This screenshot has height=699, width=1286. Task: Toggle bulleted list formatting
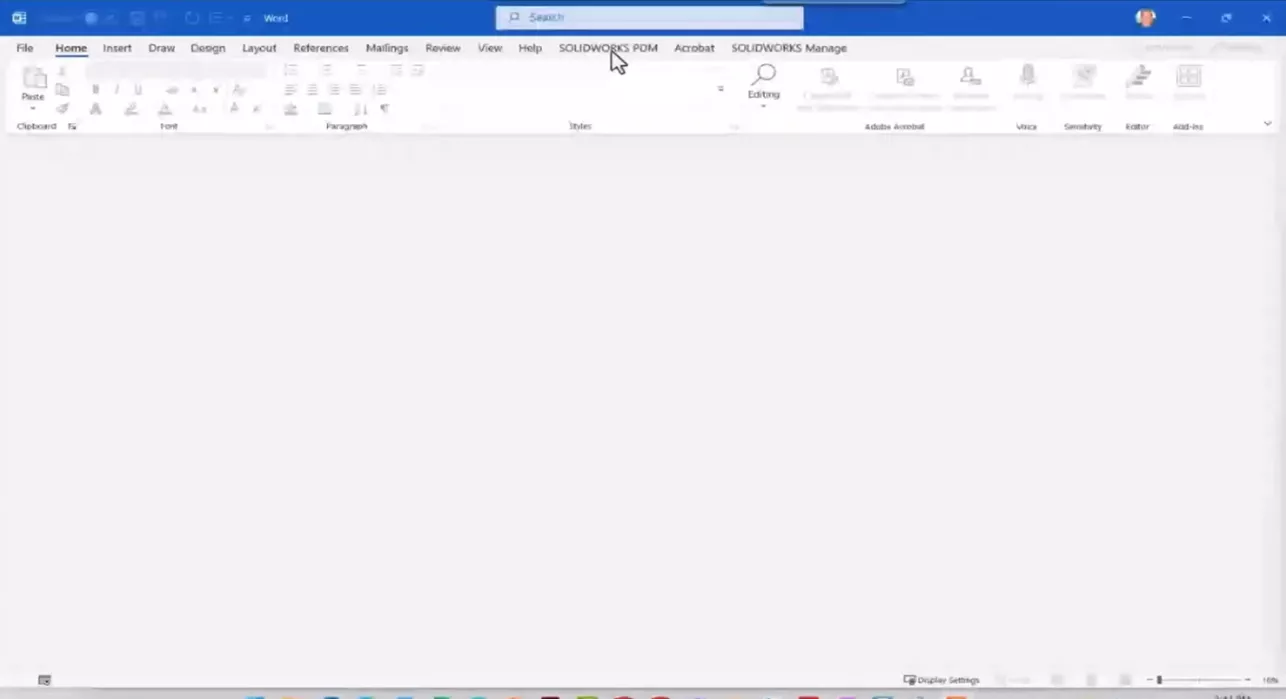tap(290, 70)
